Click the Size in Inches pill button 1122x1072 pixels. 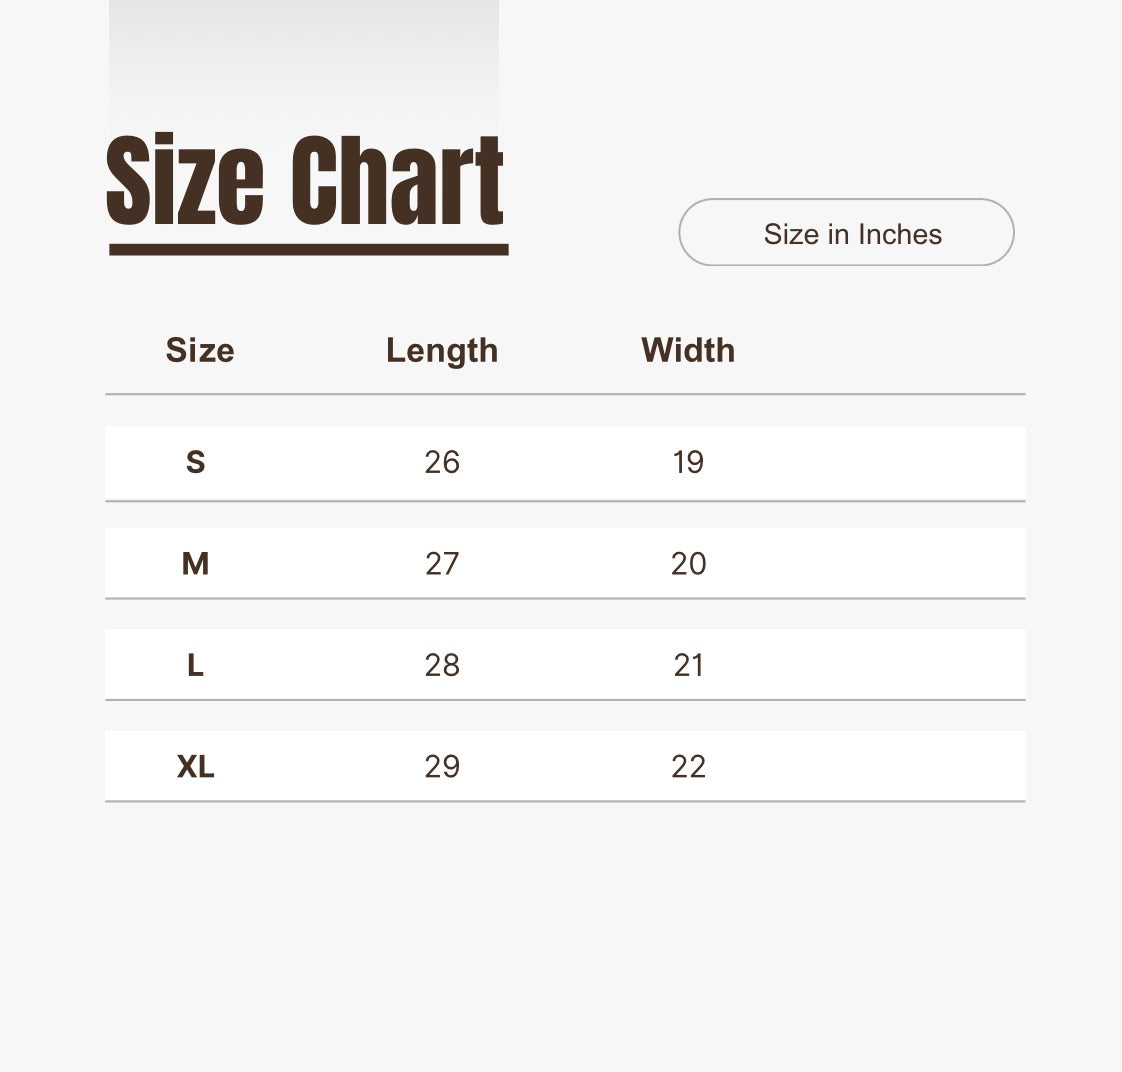pos(846,233)
